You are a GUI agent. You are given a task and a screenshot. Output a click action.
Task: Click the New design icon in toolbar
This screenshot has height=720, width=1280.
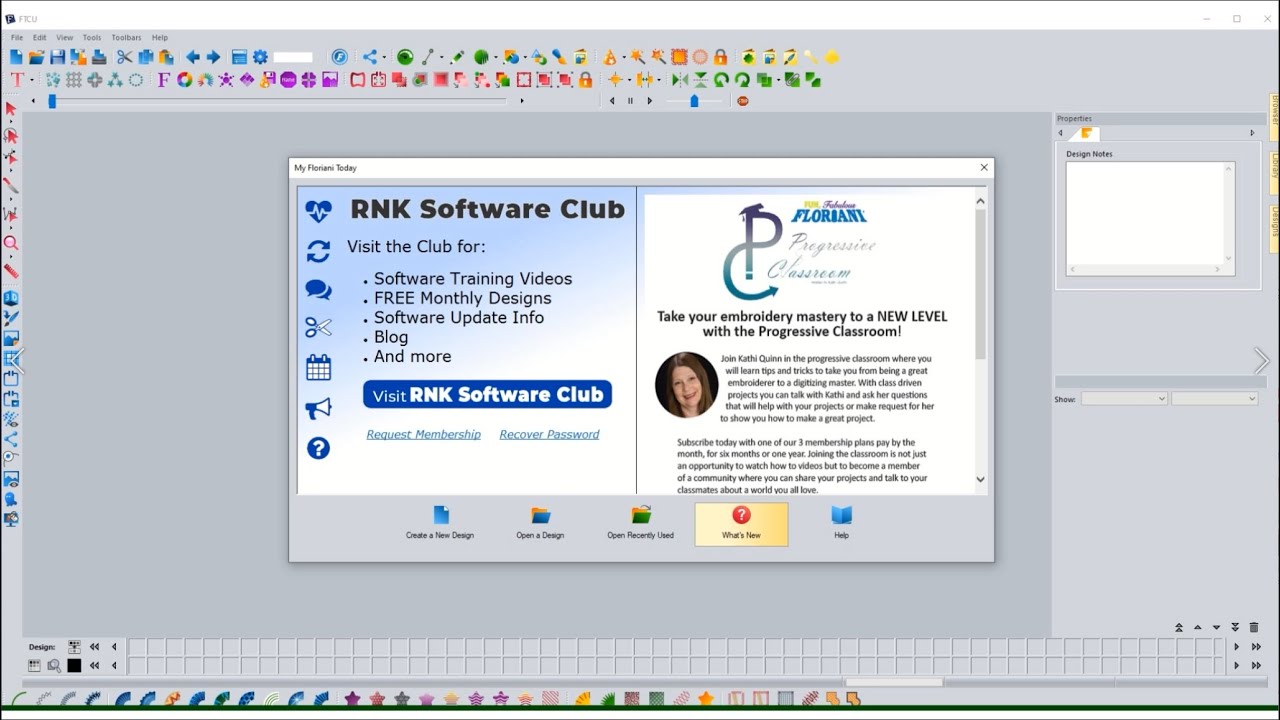pos(17,57)
